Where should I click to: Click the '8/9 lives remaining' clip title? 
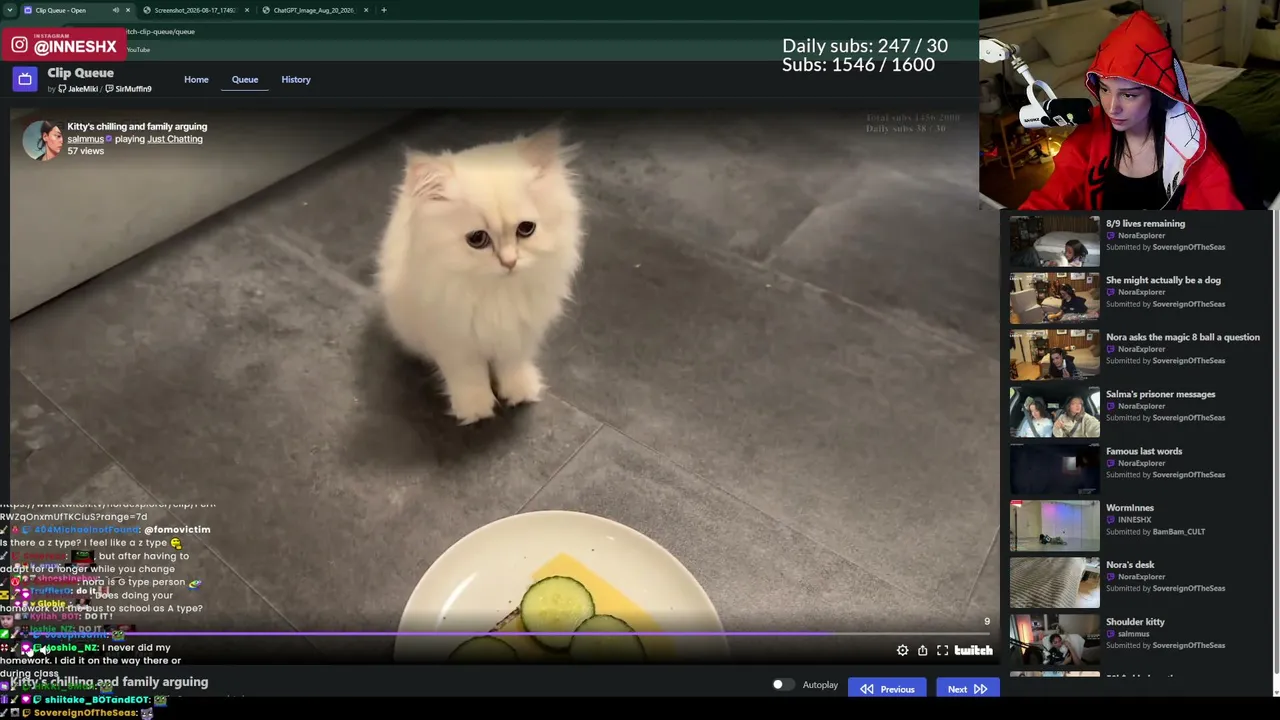1145,224
